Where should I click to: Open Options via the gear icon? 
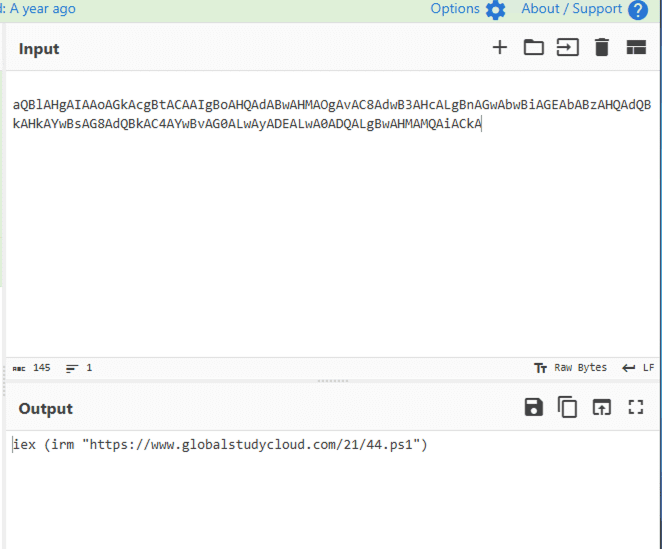click(x=496, y=10)
